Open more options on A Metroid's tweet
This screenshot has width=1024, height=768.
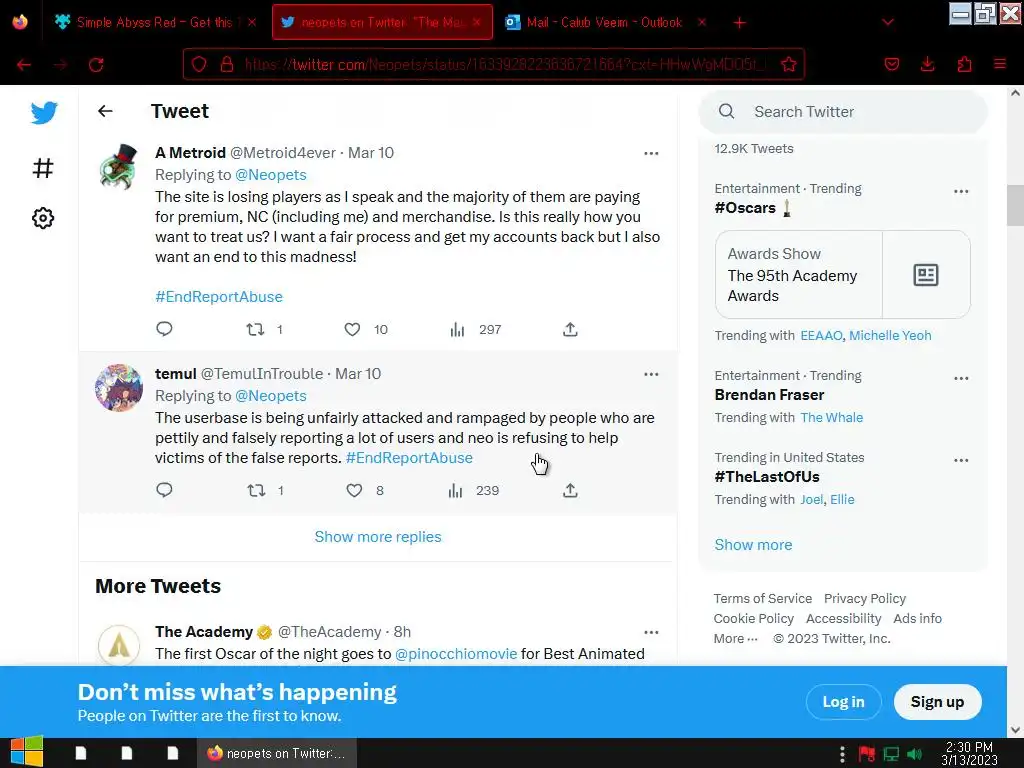coord(651,153)
